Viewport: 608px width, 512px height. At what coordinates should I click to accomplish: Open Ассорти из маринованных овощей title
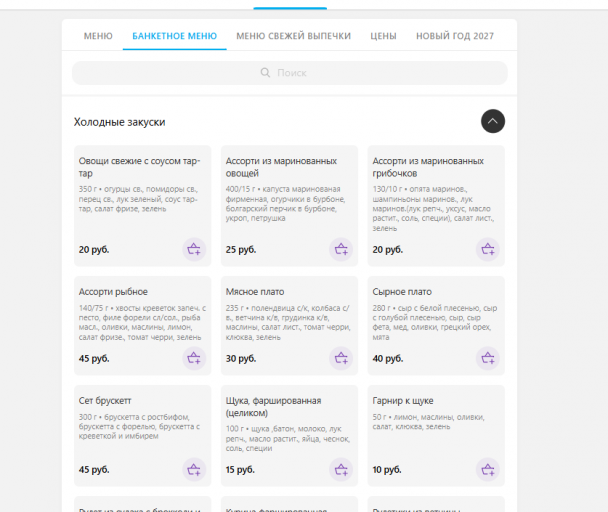(281, 167)
